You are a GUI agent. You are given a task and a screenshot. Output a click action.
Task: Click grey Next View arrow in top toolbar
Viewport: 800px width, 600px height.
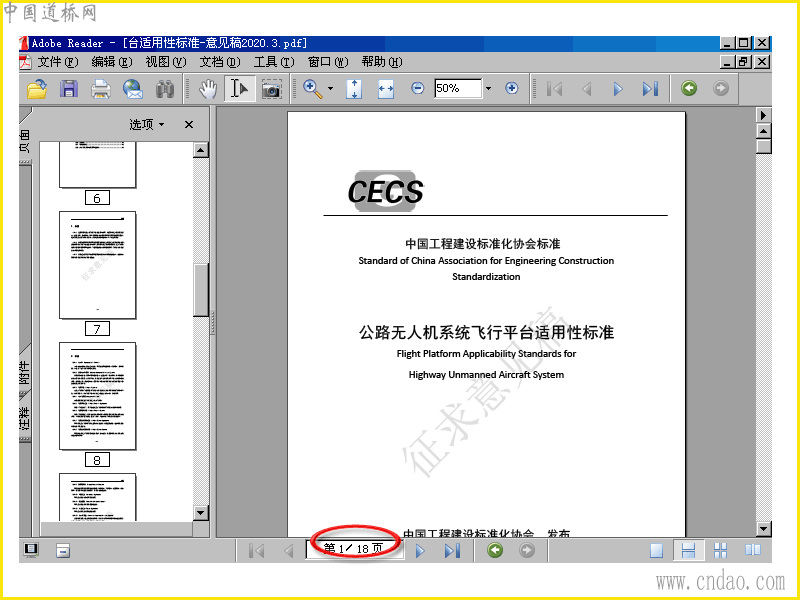tap(720, 88)
